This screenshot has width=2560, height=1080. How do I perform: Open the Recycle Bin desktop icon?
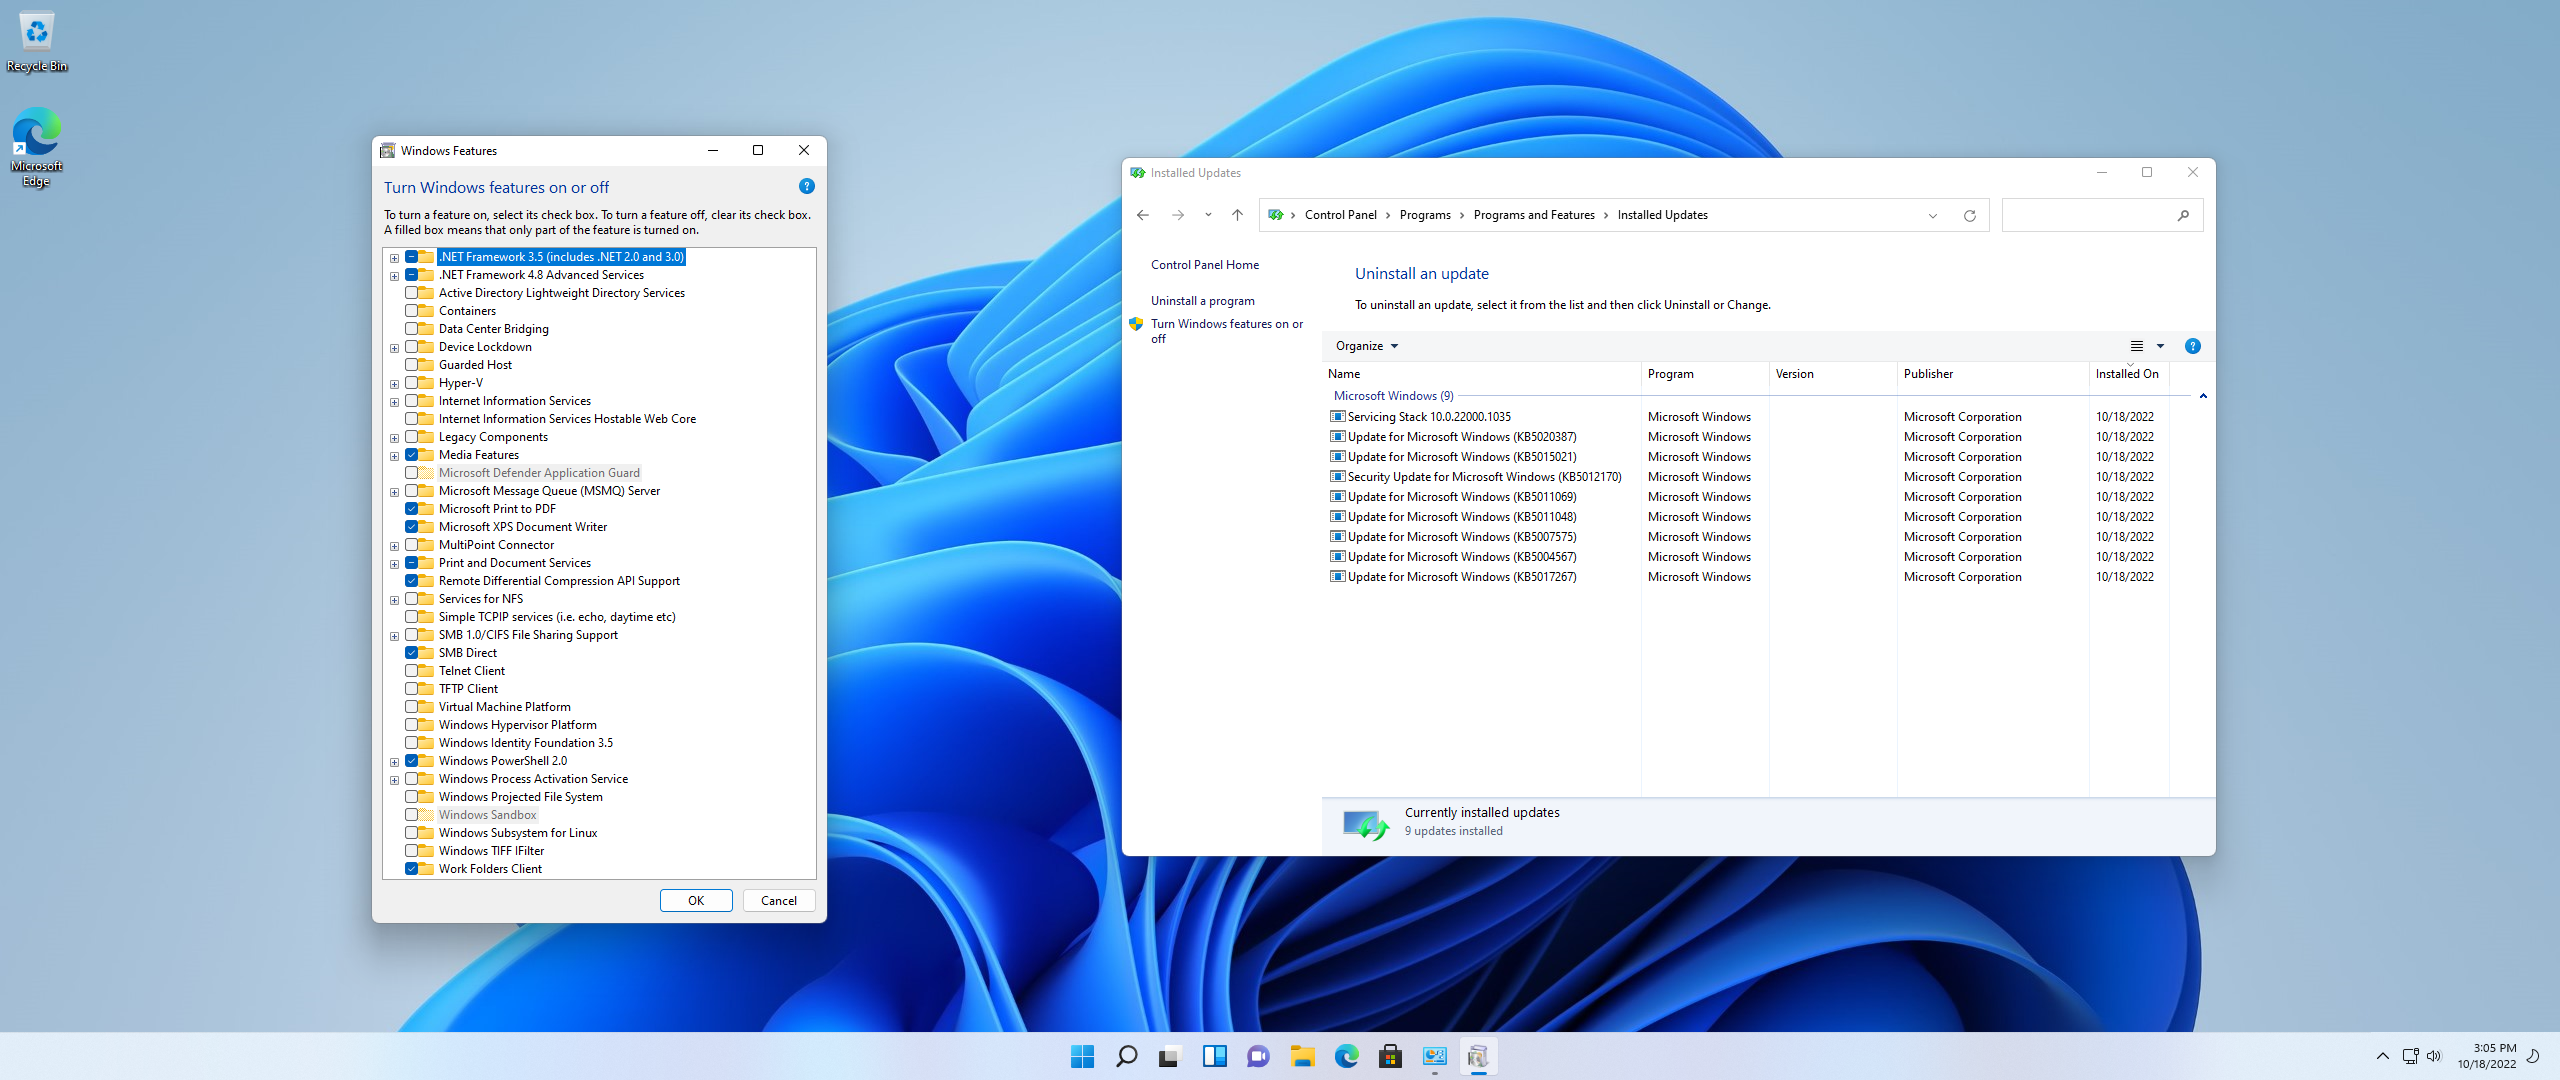click(x=37, y=42)
